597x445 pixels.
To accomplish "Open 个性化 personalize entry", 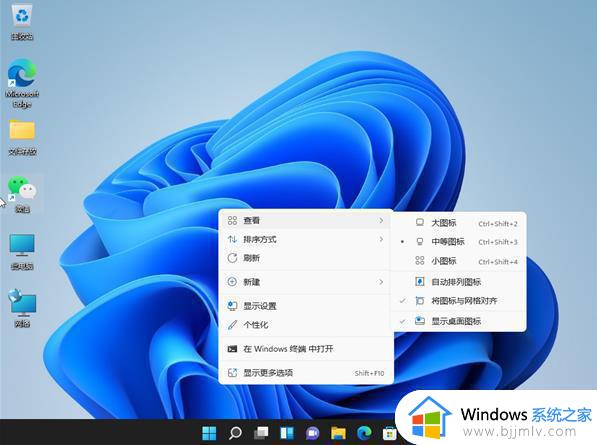I will click(306, 325).
